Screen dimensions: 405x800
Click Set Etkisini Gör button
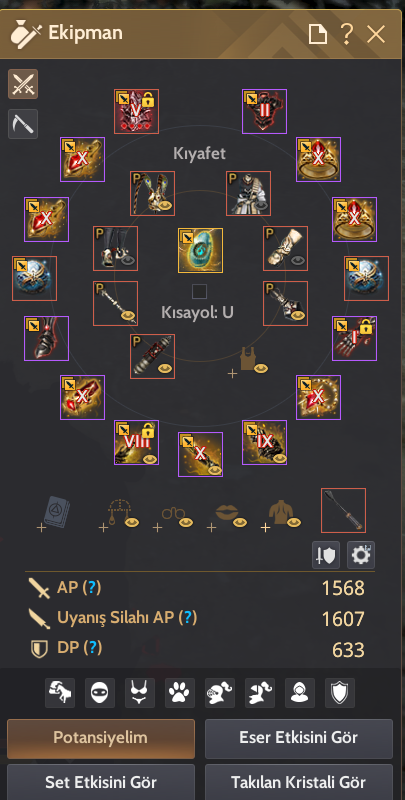[101, 782]
